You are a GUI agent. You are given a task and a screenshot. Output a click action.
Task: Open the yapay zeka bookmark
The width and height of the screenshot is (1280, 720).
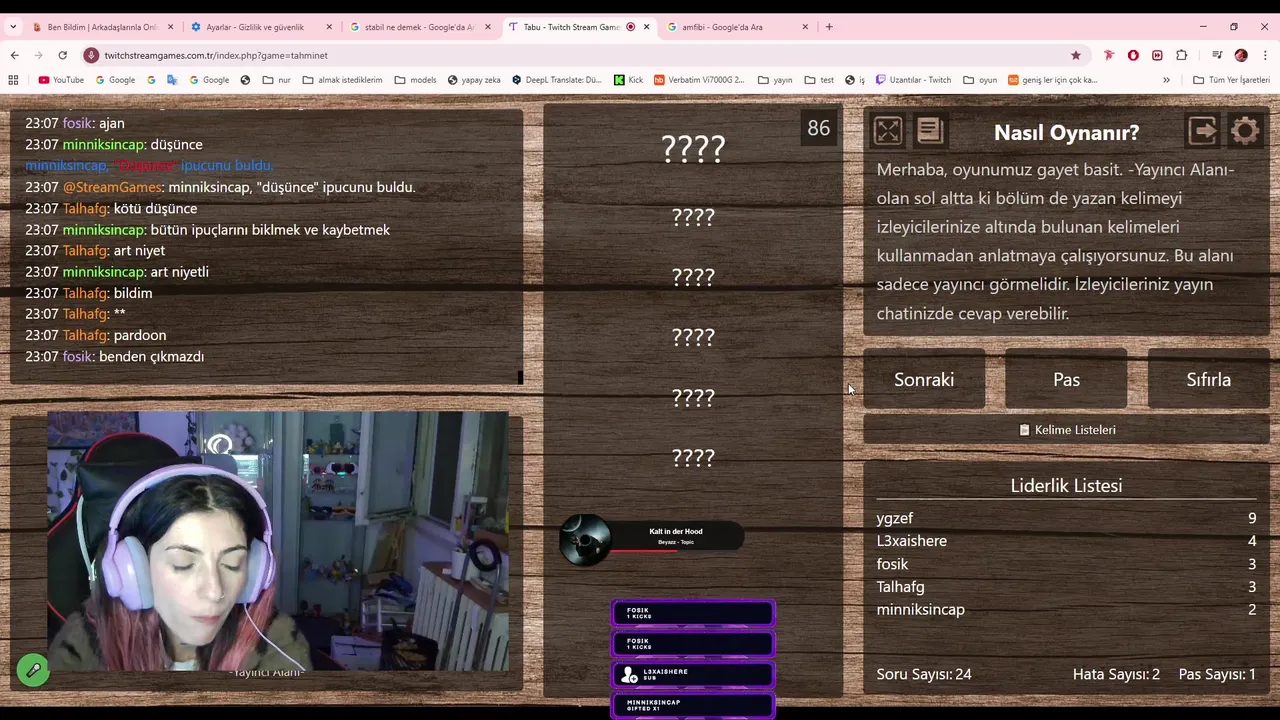click(x=474, y=80)
